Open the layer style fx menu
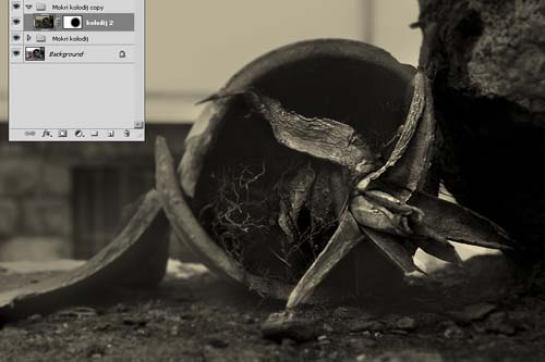Viewport: 545px width, 362px height. 46,133
